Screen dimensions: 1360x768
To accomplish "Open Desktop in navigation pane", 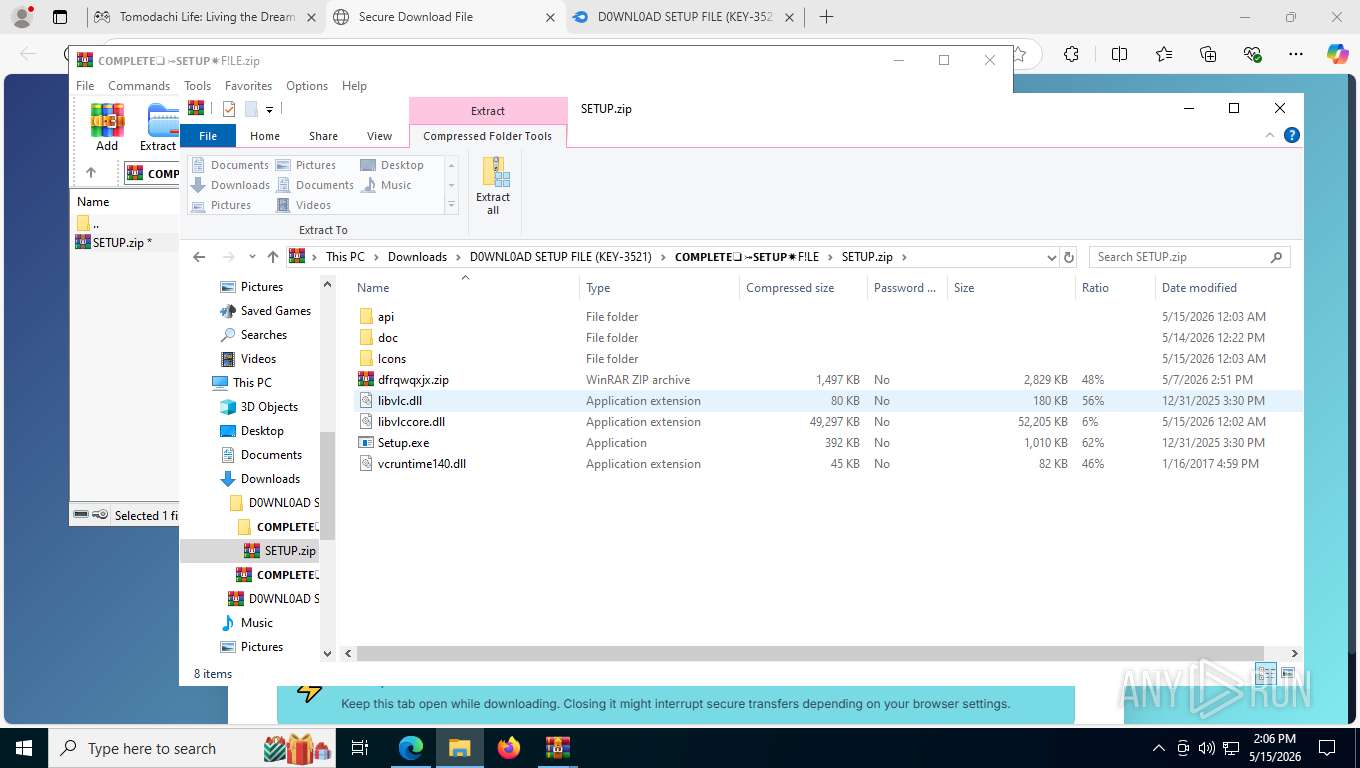I will coord(262,431).
